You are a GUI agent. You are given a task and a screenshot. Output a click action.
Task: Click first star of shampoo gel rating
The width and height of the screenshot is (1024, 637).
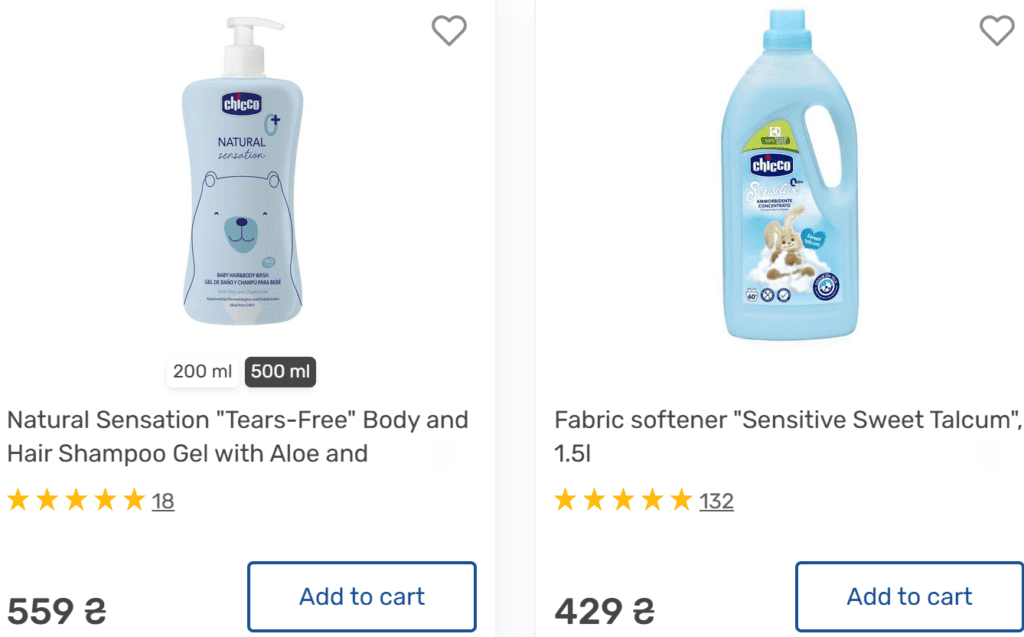[x=18, y=500]
